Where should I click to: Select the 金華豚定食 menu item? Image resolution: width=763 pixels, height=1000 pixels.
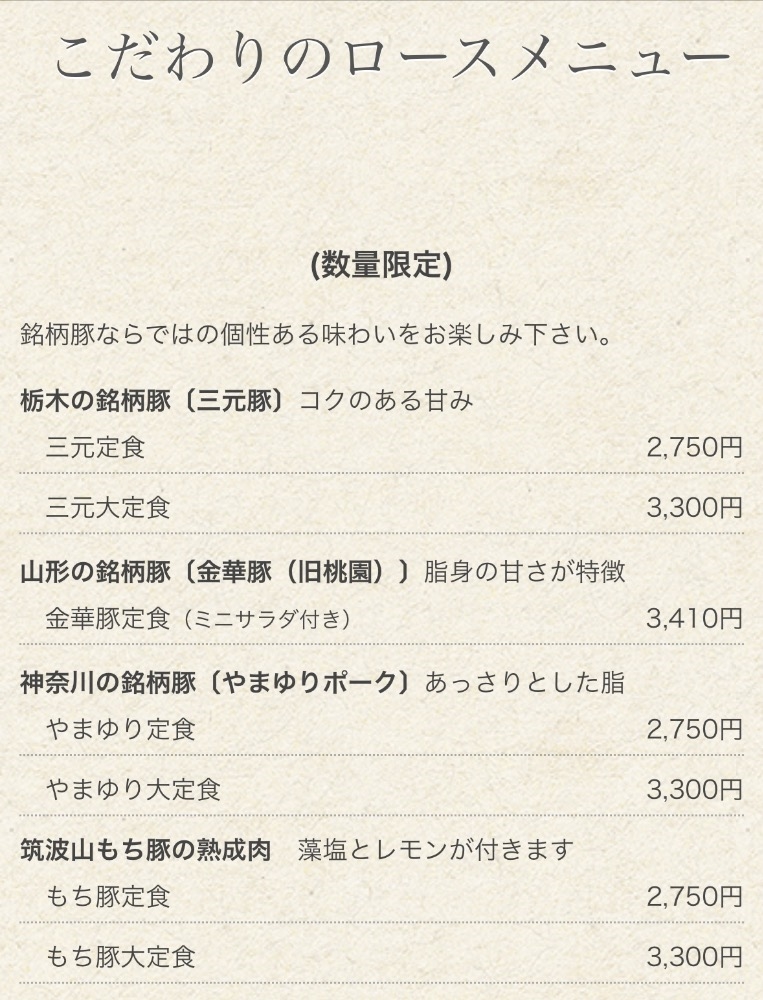pyautogui.click(x=108, y=619)
